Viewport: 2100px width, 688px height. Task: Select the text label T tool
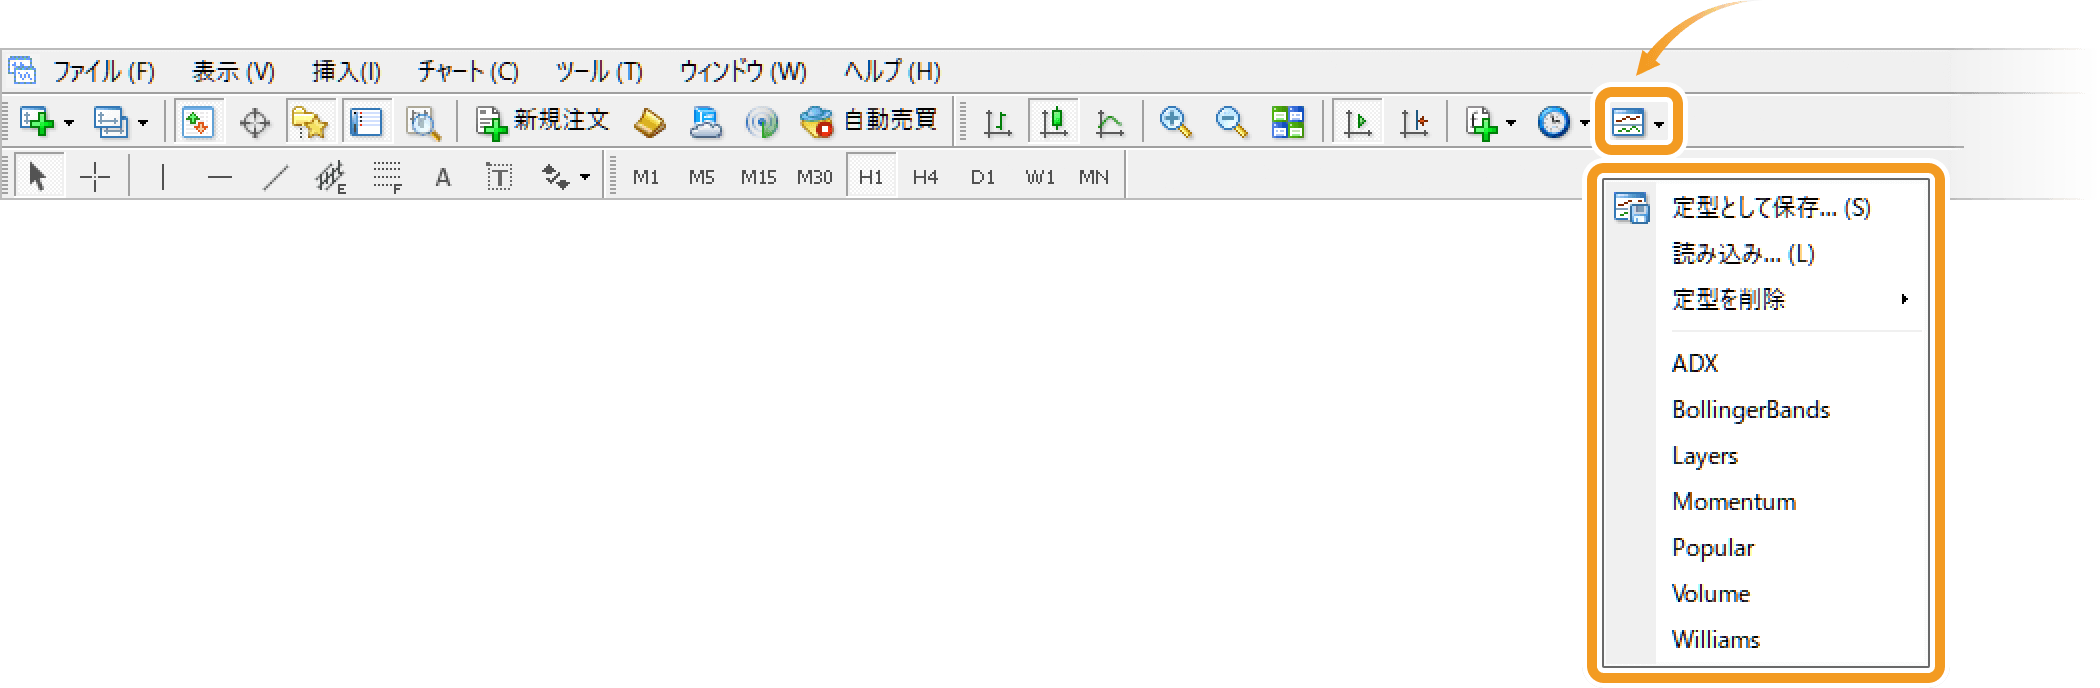tap(499, 178)
